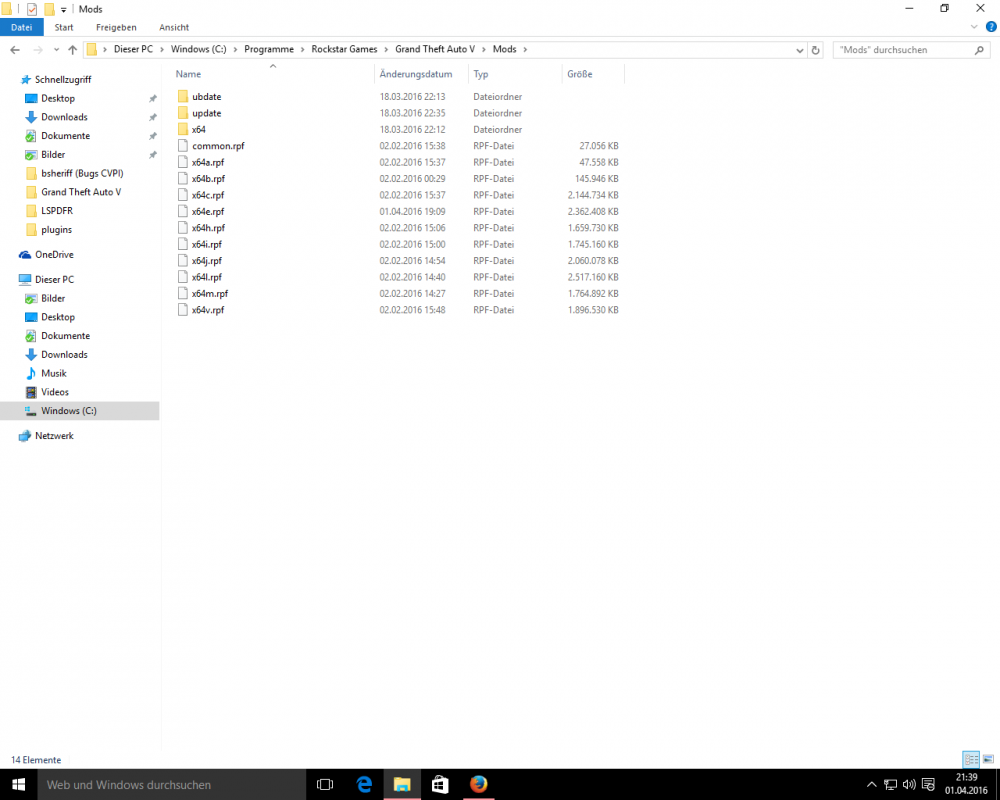Go to Dieser PC in breadcrumb
This screenshot has width=1000, height=800.
coord(133,49)
